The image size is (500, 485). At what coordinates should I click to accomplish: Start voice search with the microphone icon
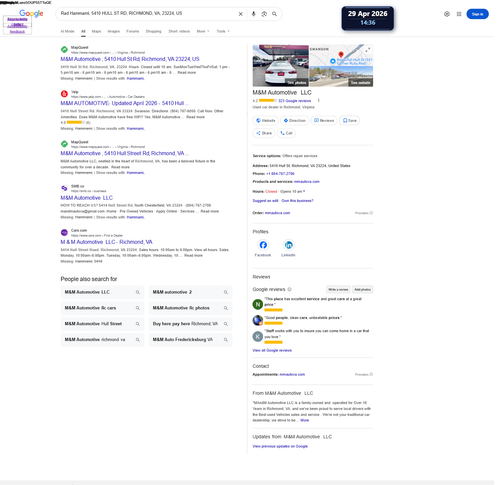[253, 14]
